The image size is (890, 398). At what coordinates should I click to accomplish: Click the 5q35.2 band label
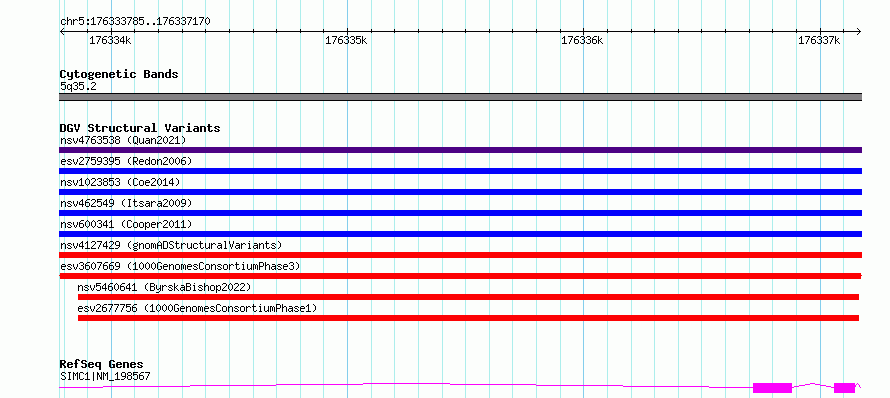(x=78, y=87)
